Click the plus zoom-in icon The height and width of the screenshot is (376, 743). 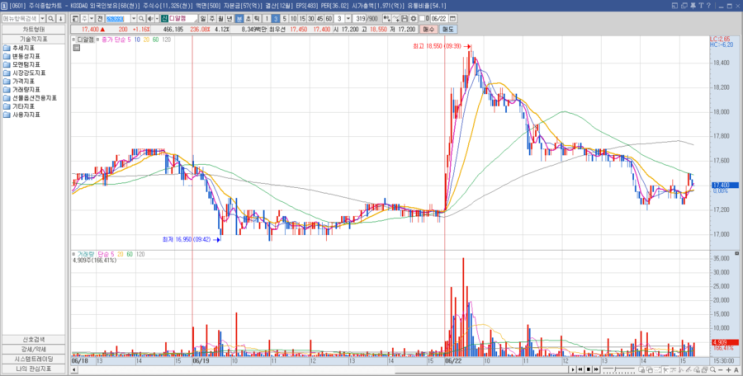[728, 369]
